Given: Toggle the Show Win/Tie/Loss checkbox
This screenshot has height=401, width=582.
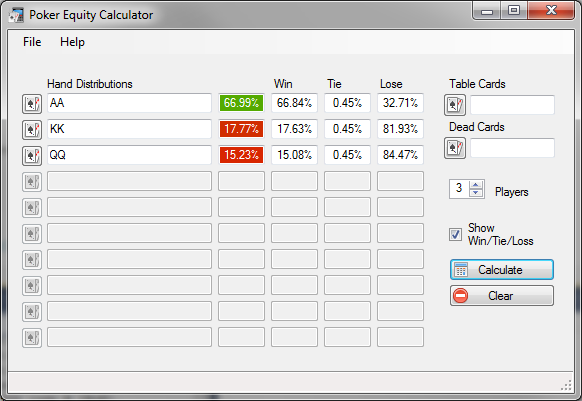Looking at the screenshot, I should 455,234.
